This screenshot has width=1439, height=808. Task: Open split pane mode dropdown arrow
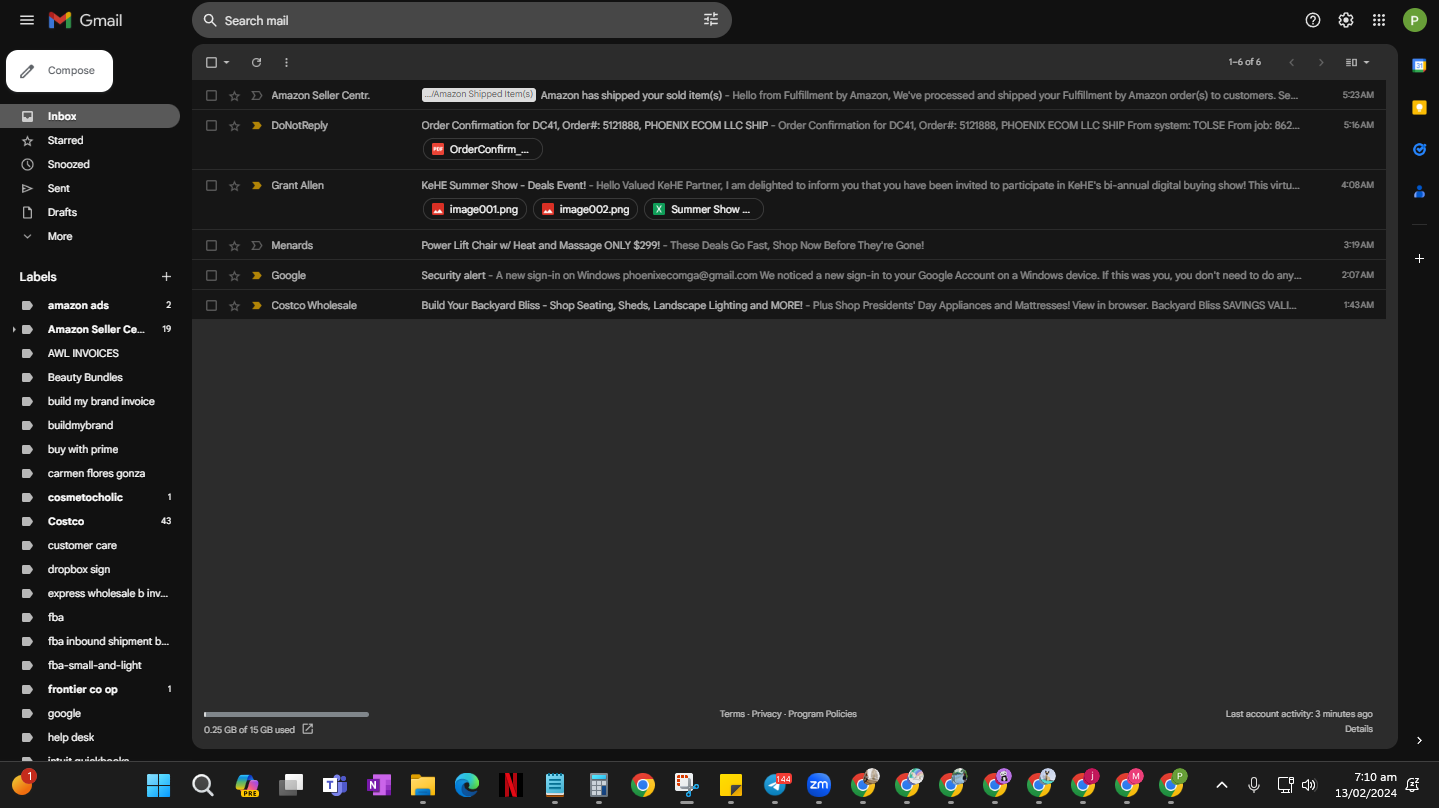tap(1367, 62)
